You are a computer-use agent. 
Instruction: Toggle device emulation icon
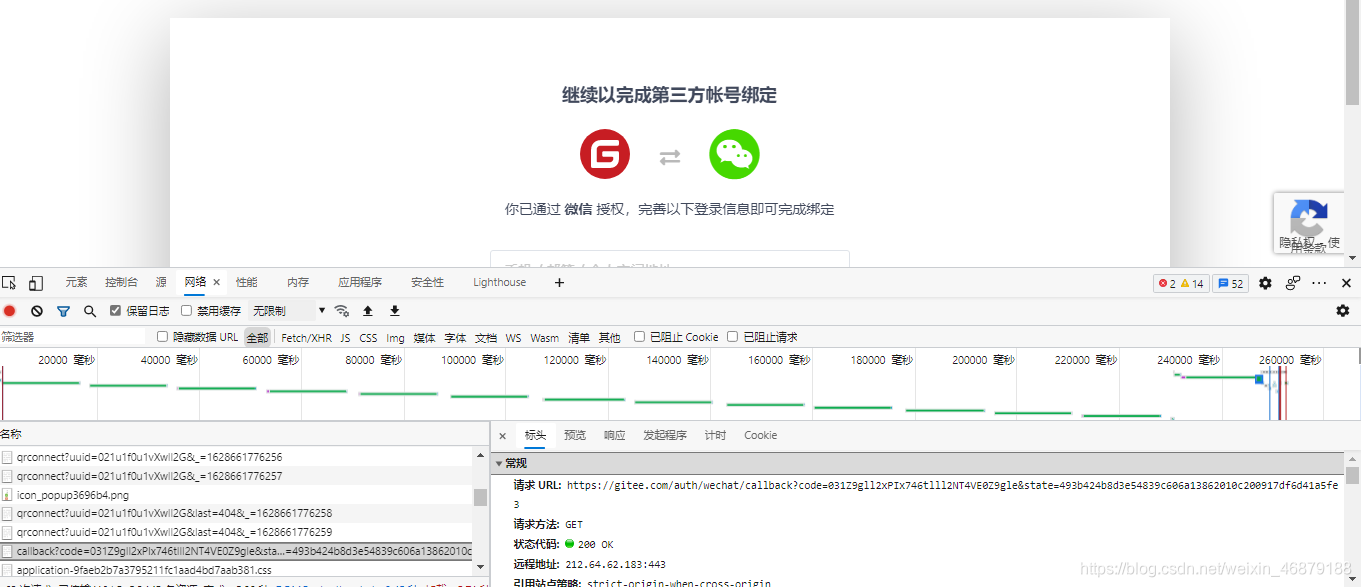pyautogui.click(x=36, y=283)
